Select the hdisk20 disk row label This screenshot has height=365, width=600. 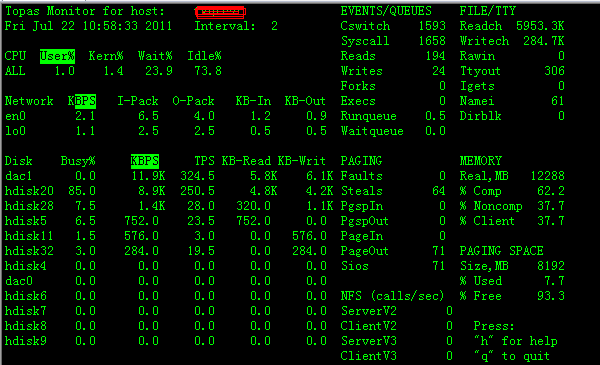[x=29, y=191]
